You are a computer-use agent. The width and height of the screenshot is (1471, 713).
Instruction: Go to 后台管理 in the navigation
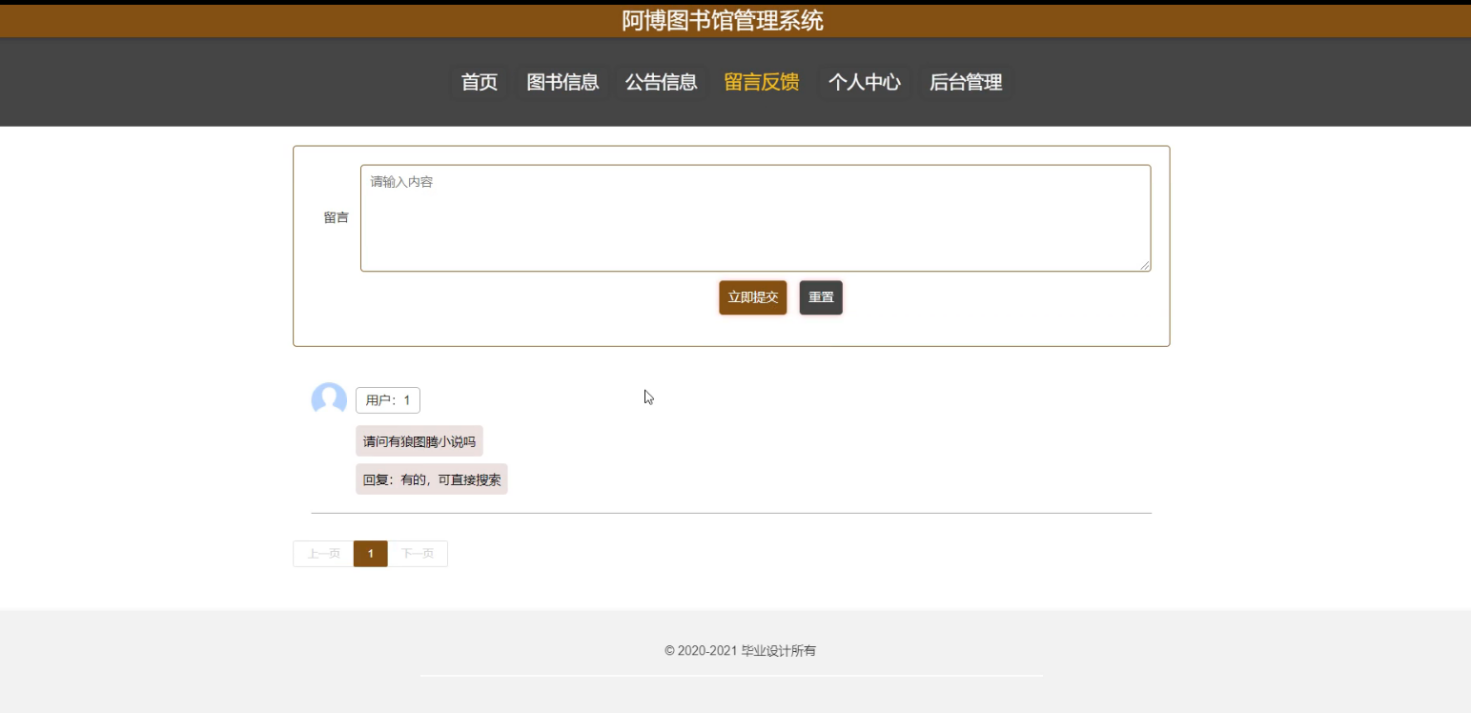(x=965, y=82)
